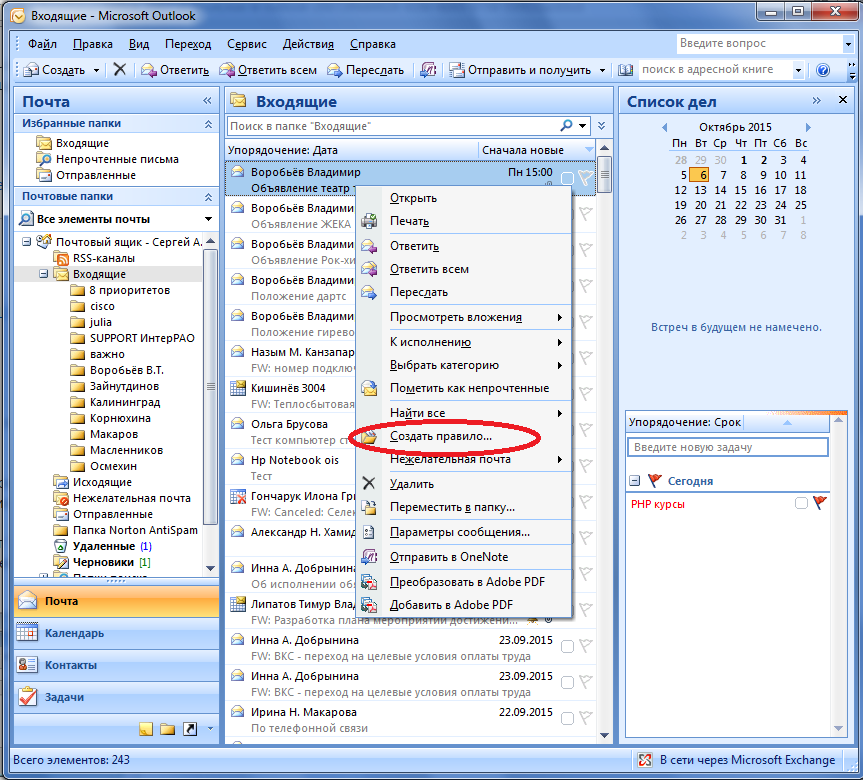Click the Нежелательная почта folder icon
The height and width of the screenshot is (780, 863).
pyautogui.click(x=61, y=498)
